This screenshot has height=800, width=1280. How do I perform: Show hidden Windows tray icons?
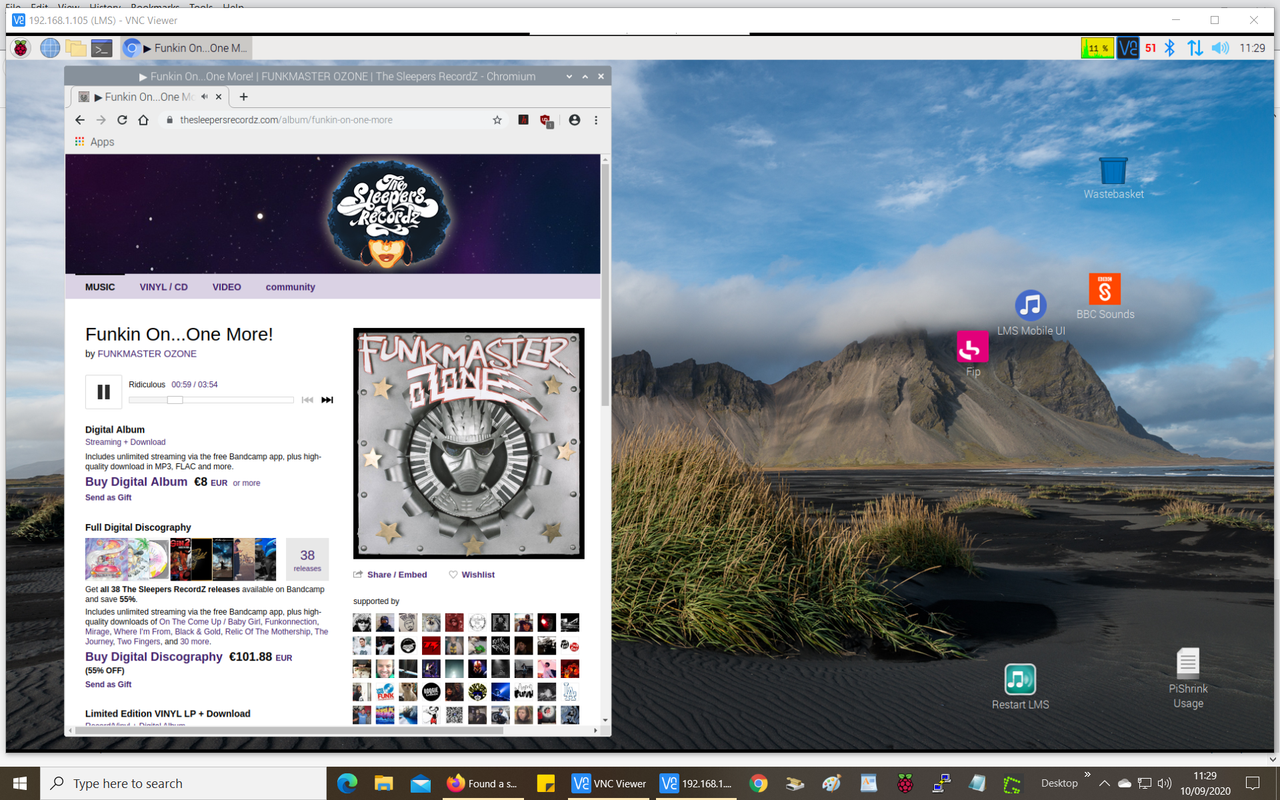click(1104, 783)
